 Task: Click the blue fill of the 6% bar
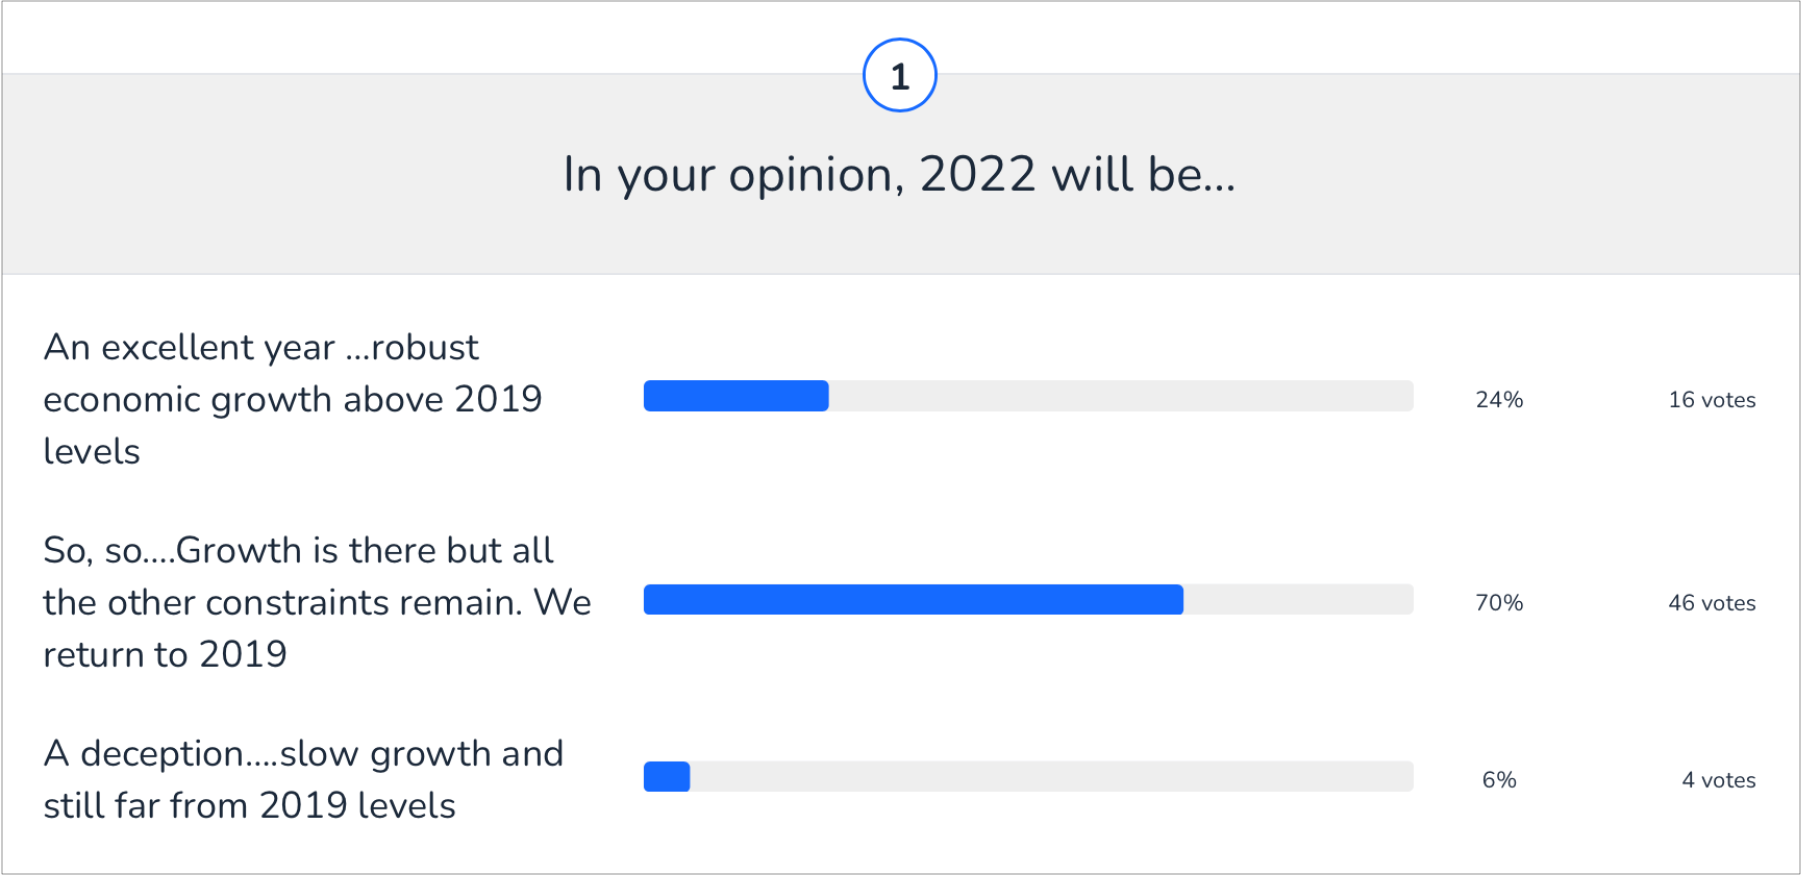click(667, 777)
